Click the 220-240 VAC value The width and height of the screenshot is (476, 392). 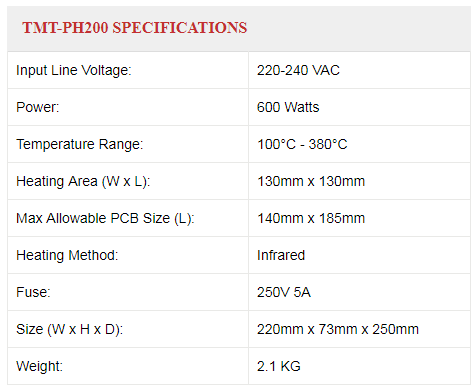click(x=298, y=70)
